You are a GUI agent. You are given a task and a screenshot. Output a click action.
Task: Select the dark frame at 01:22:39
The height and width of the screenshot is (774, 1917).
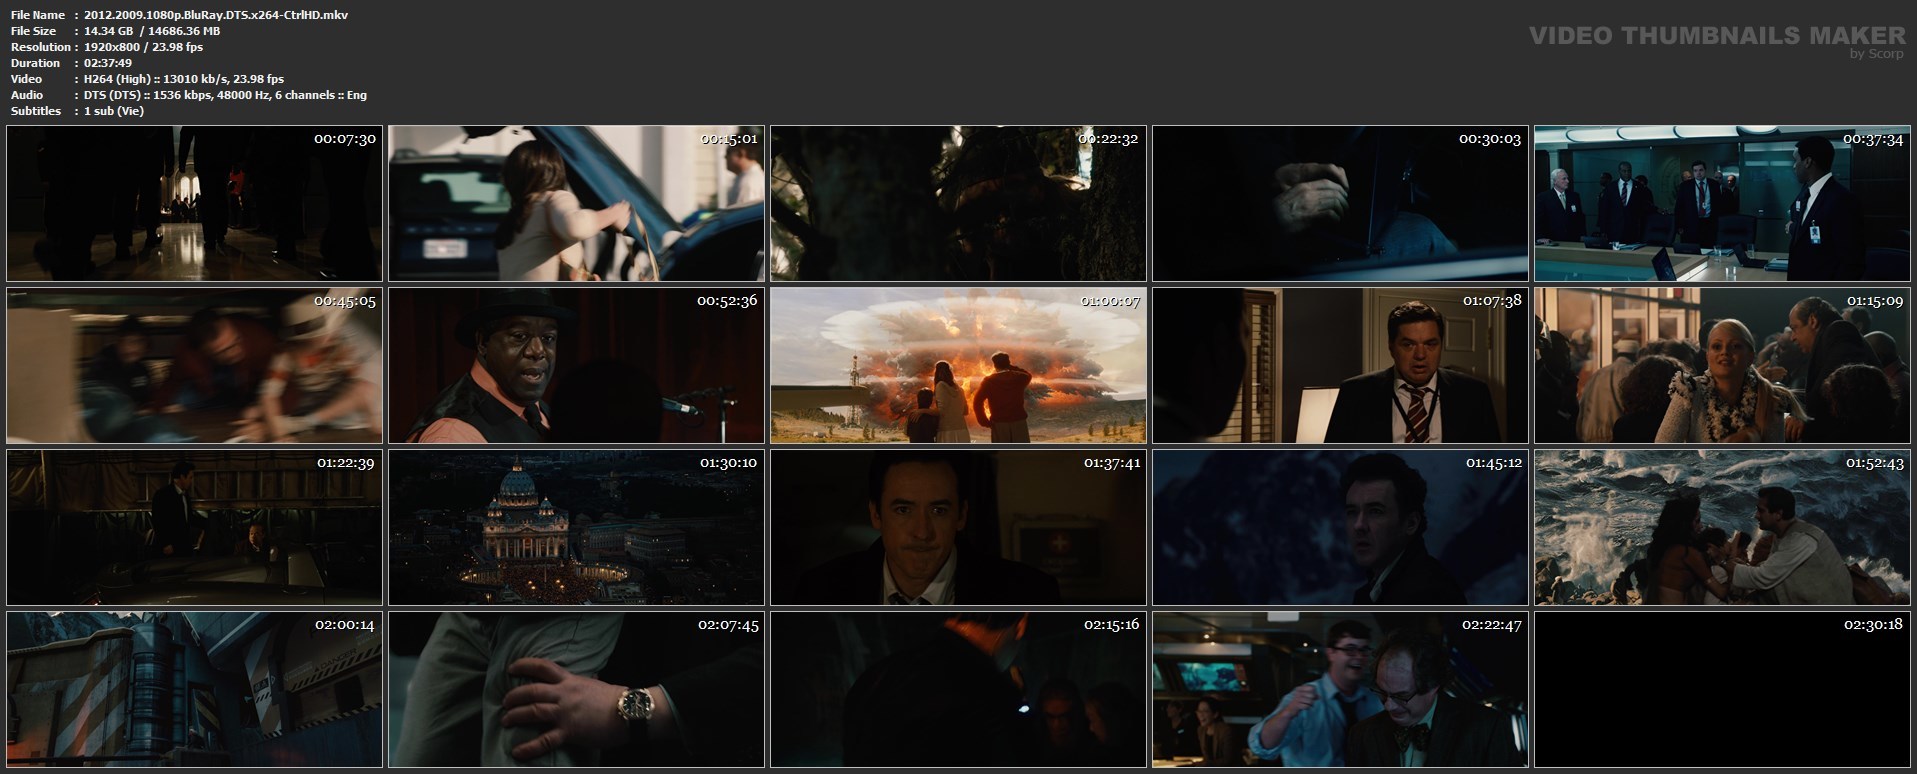pos(194,527)
